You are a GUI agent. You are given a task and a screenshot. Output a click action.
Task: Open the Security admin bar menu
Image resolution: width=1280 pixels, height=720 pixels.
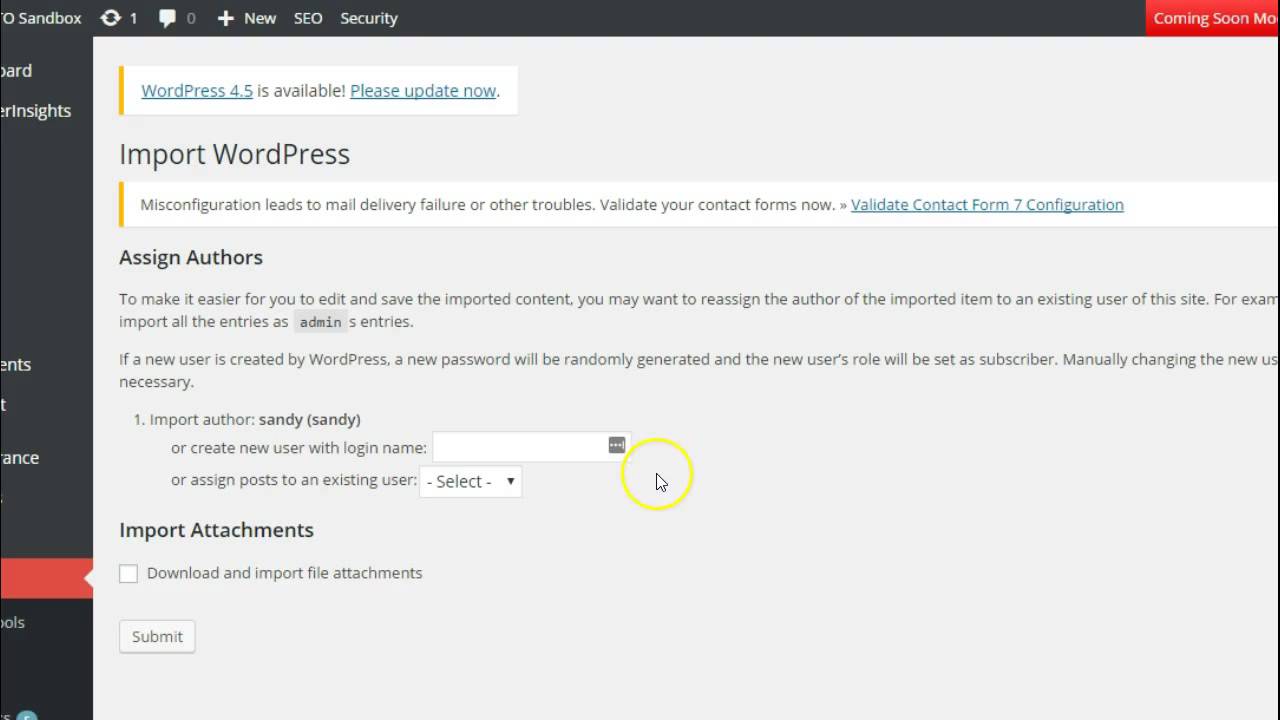coord(368,18)
